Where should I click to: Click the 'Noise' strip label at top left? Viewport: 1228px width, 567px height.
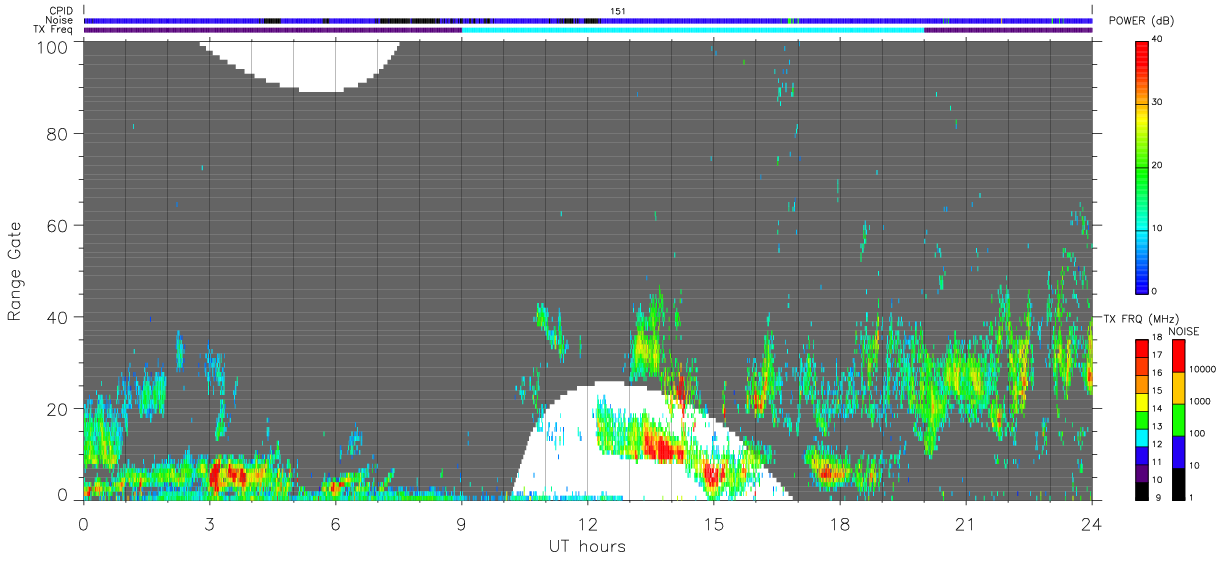pyautogui.click(x=60, y=20)
